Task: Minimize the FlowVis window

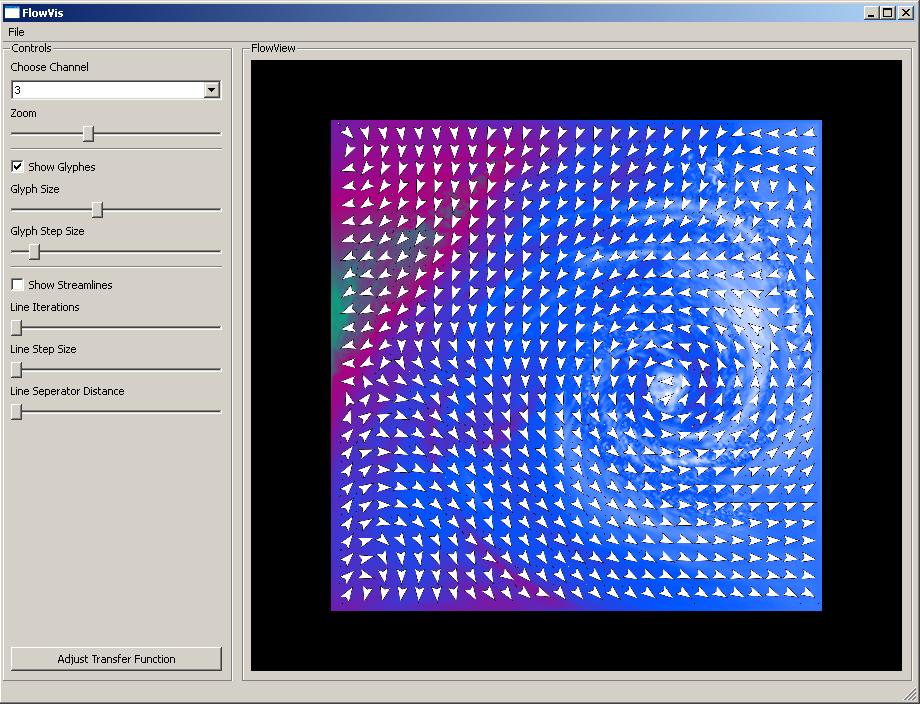Action: click(x=871, y=13)
